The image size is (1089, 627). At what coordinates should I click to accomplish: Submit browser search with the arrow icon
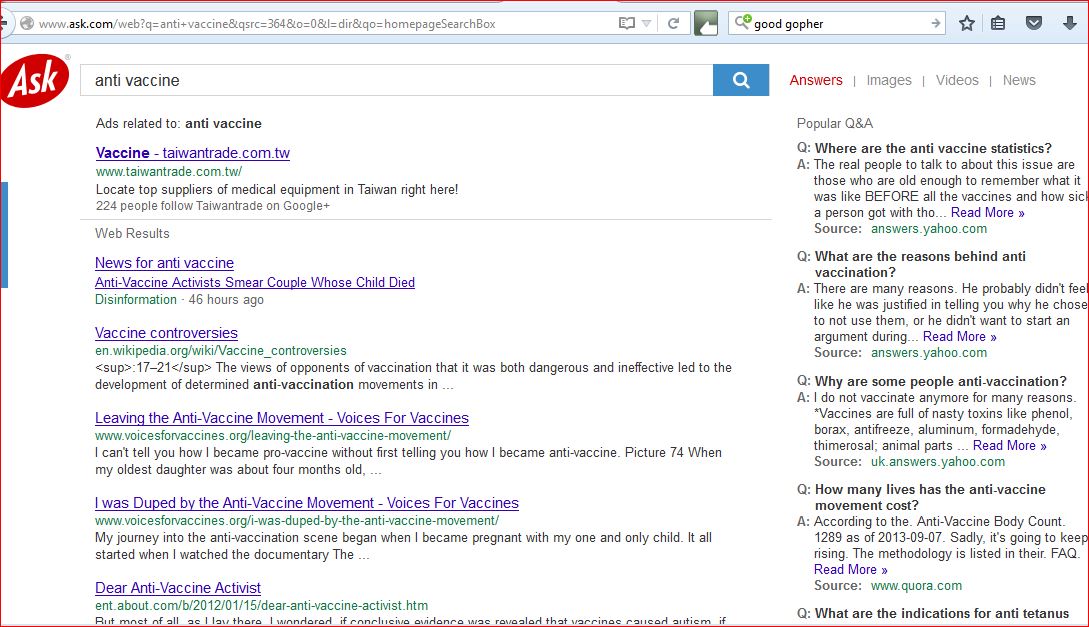click(x=936, y=24)
